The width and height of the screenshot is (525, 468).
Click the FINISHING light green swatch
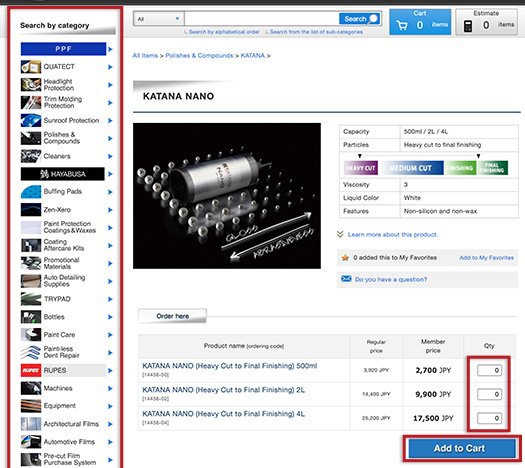(460, 168)
